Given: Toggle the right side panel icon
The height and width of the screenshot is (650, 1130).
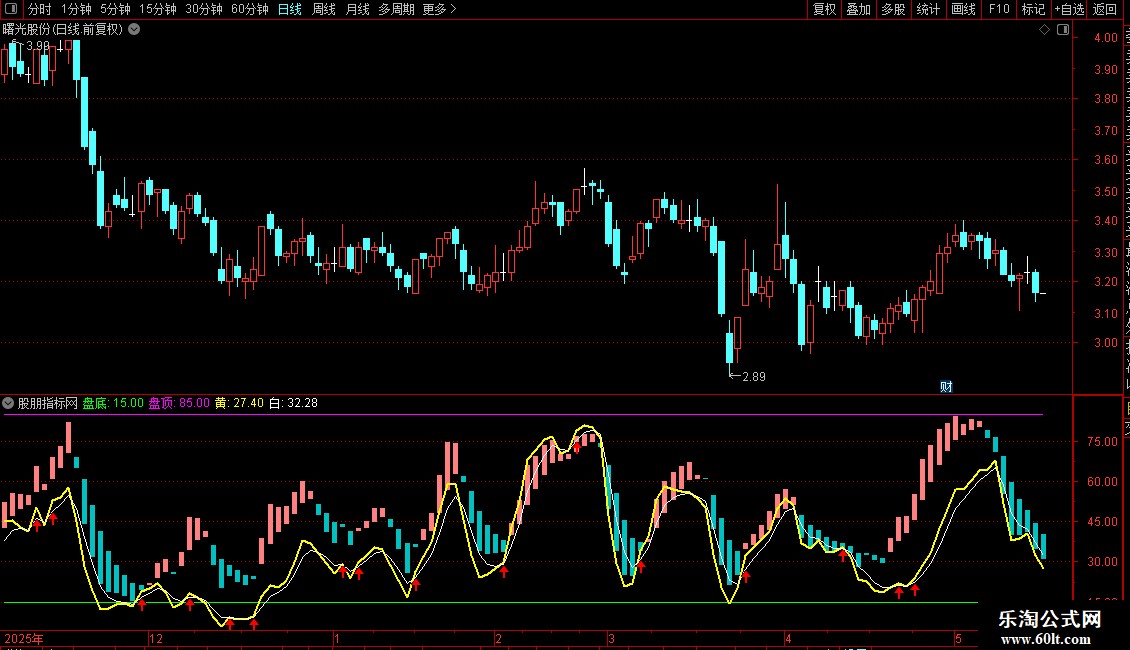Looking at the screenshot, I should click(1063, 30).
